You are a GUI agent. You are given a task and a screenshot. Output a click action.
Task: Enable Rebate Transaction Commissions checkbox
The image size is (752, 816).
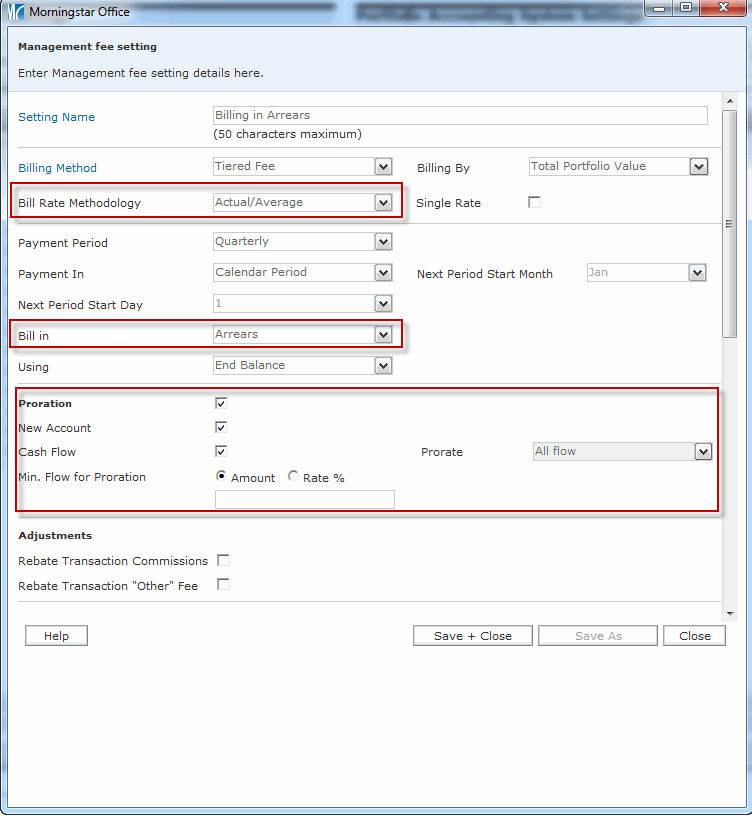[x=223, y=560]
